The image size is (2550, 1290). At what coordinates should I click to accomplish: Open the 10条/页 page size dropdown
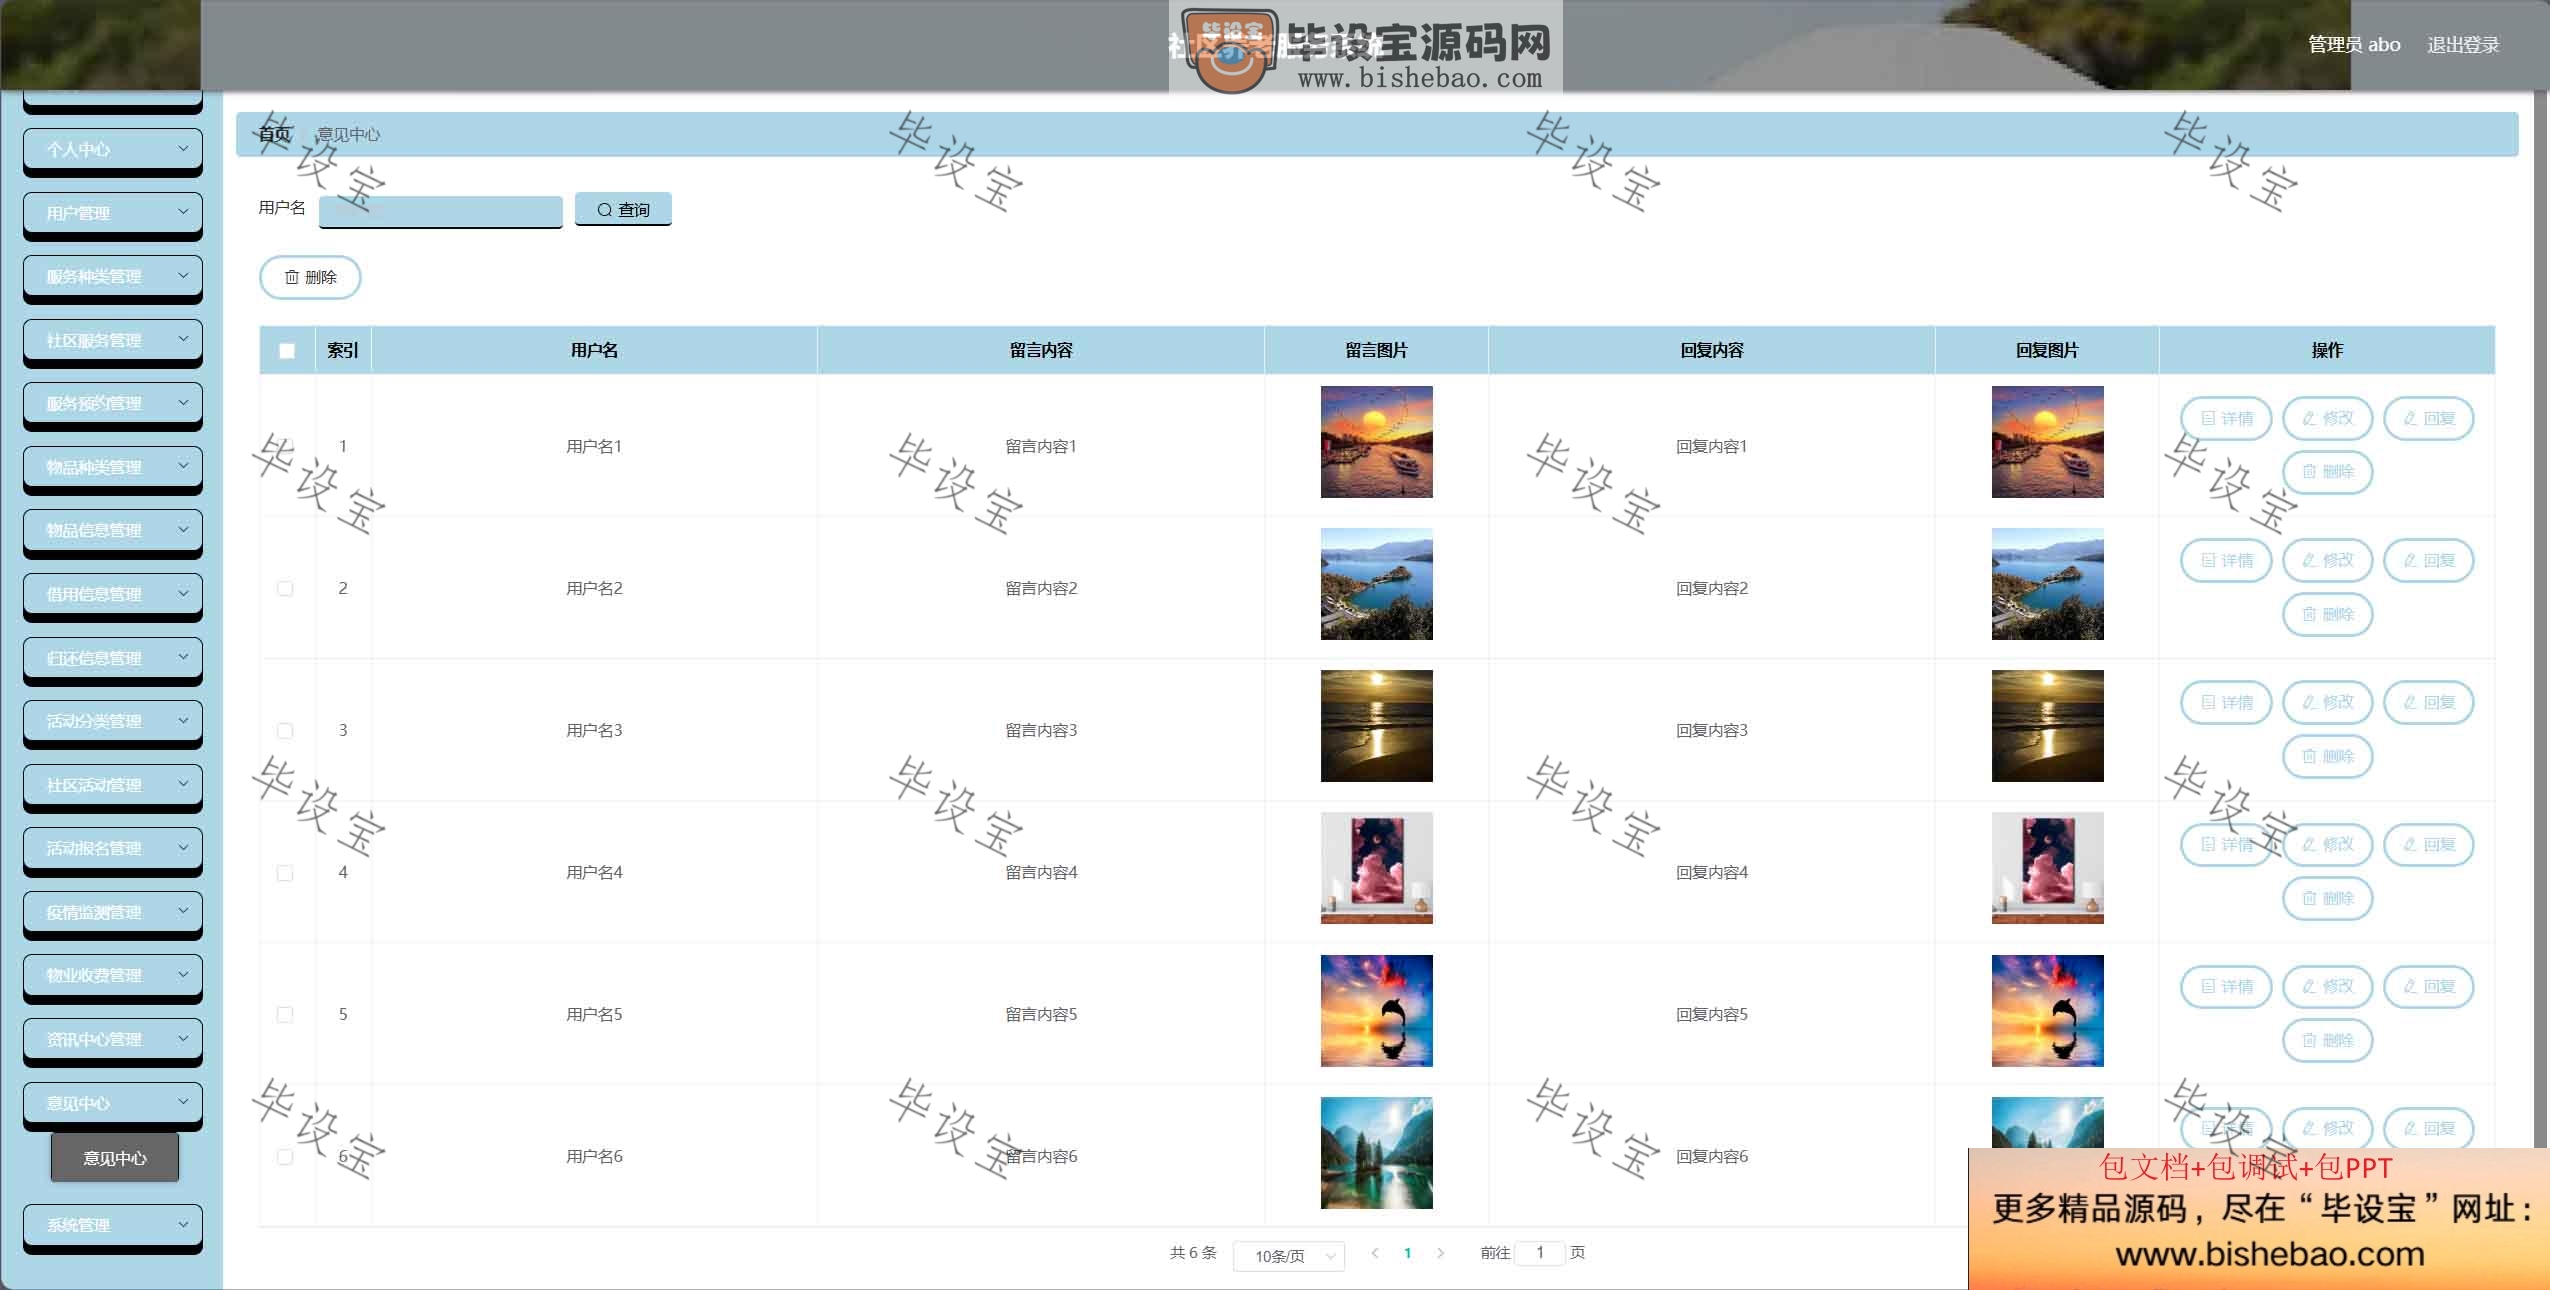tap(1289, 1256)
